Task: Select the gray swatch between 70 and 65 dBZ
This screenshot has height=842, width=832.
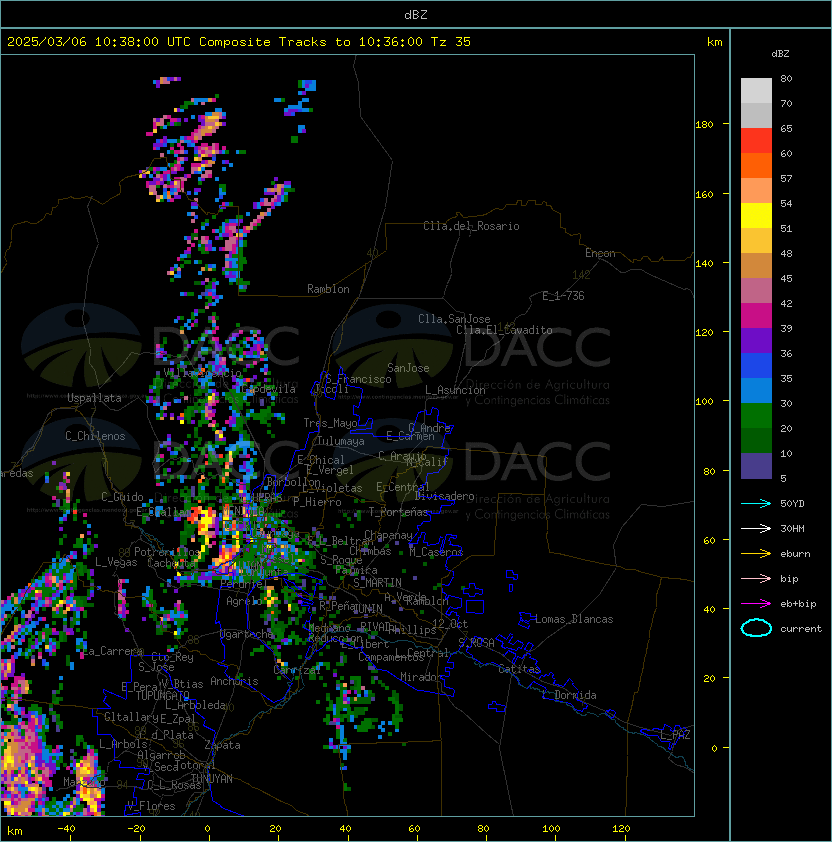Action: pos(756,115)
